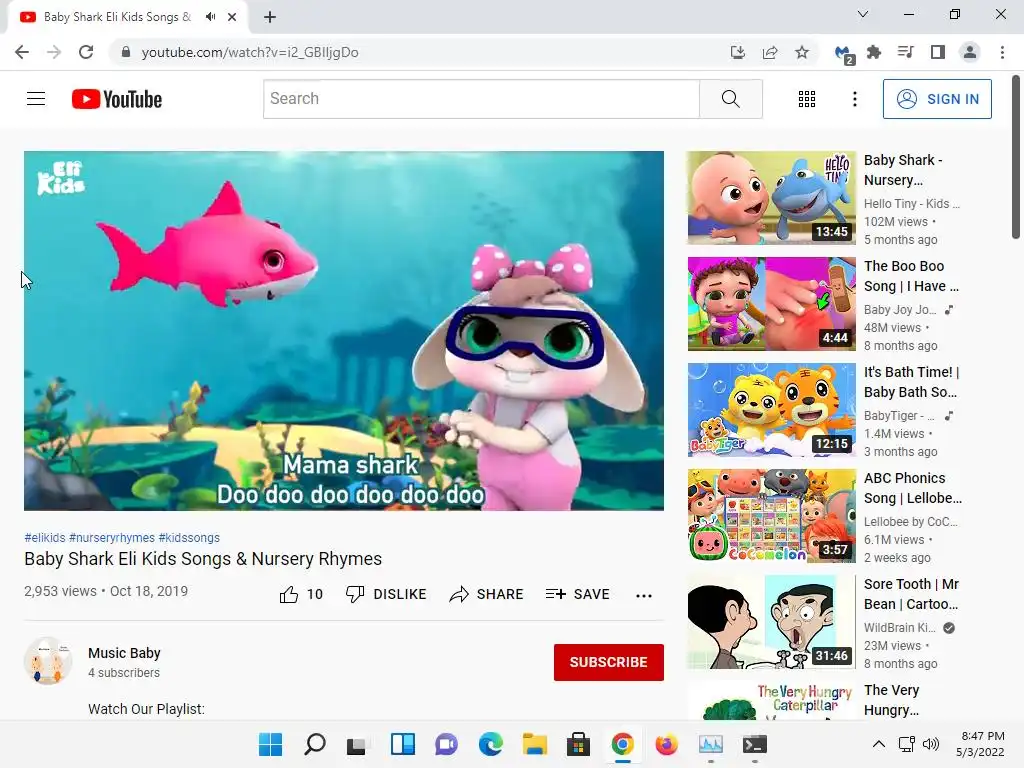This screenshot has height=768, width=1024.
Task: Open the SHARE dialog
Action: coord(487,594)
